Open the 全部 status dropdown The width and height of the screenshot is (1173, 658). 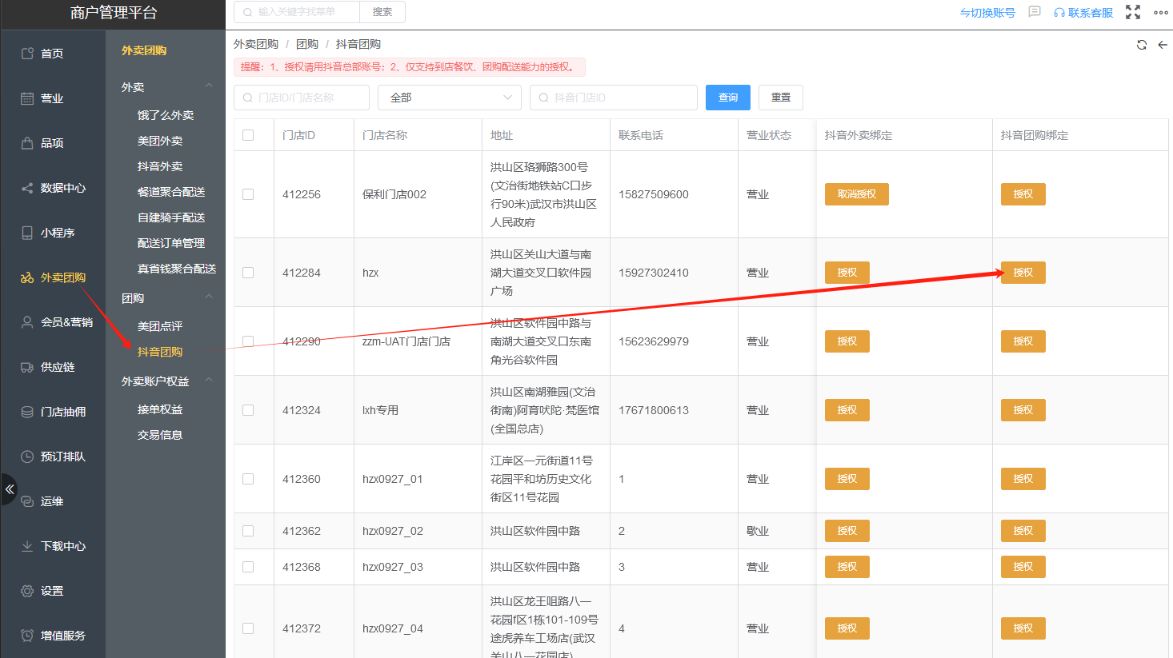[450, 97]
